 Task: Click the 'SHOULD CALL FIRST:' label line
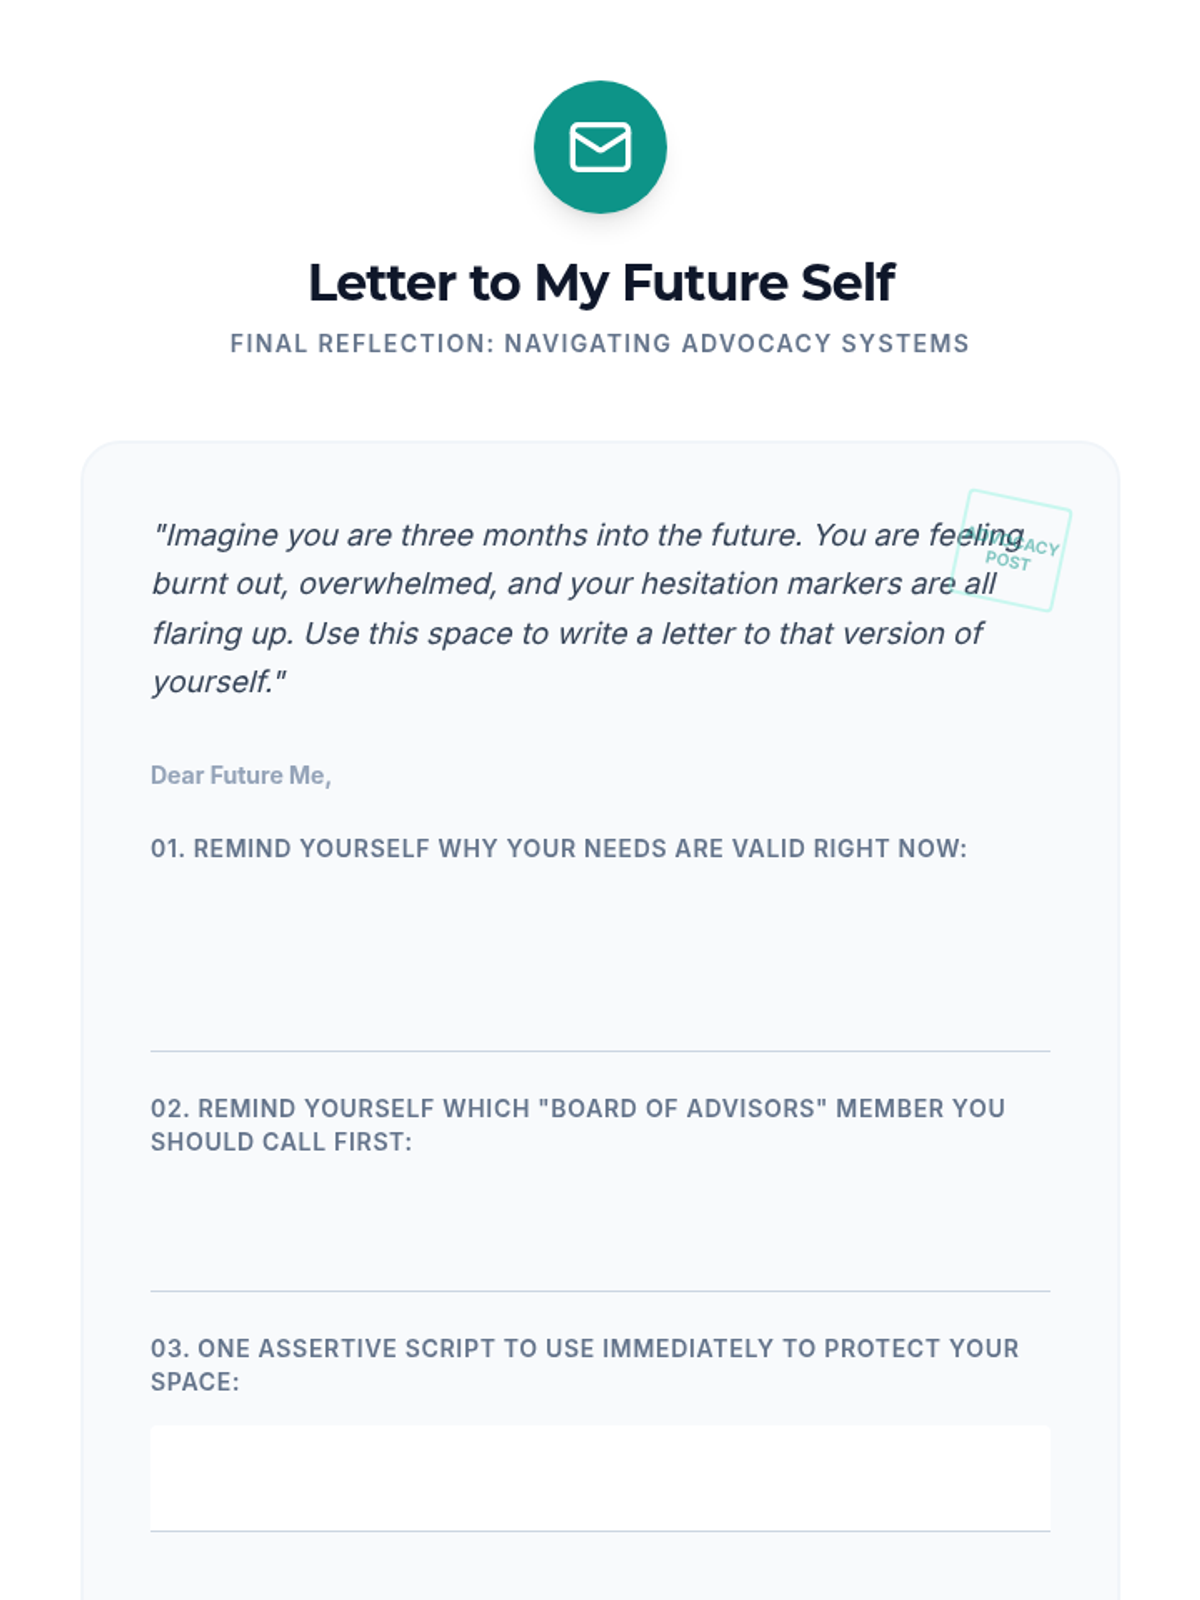281,1142
